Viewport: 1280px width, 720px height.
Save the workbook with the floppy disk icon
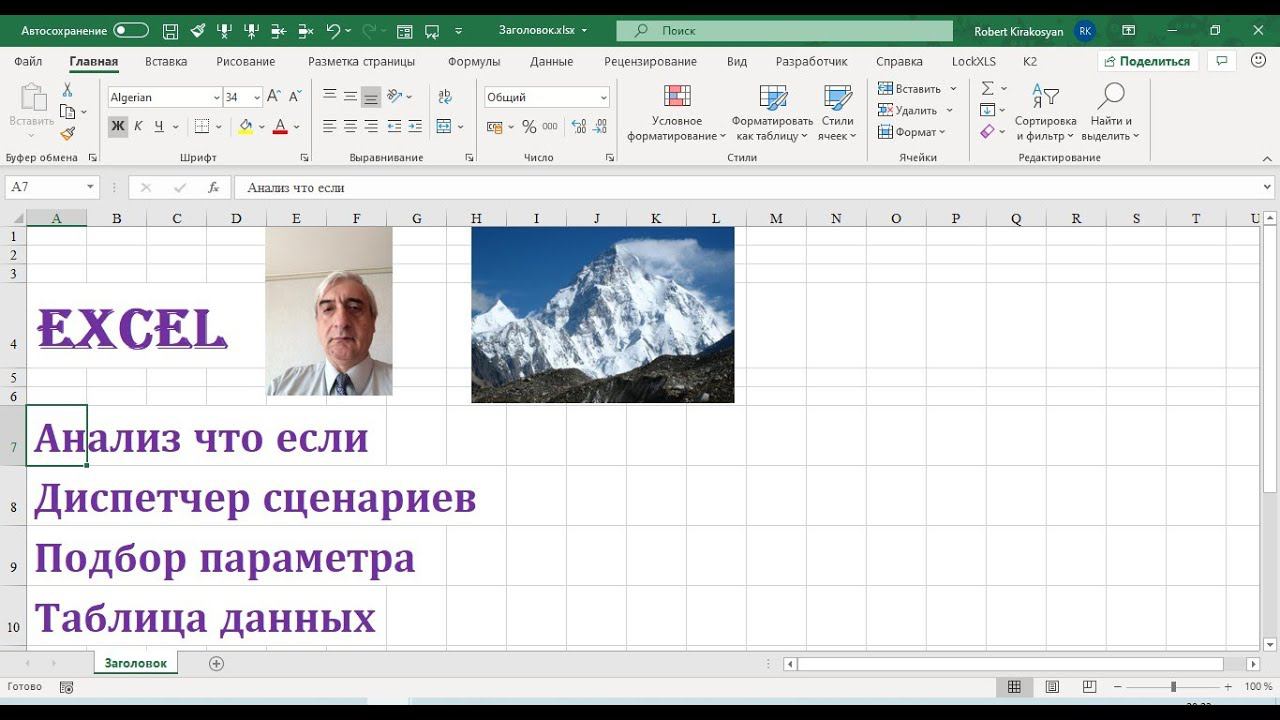click(170, 31)
